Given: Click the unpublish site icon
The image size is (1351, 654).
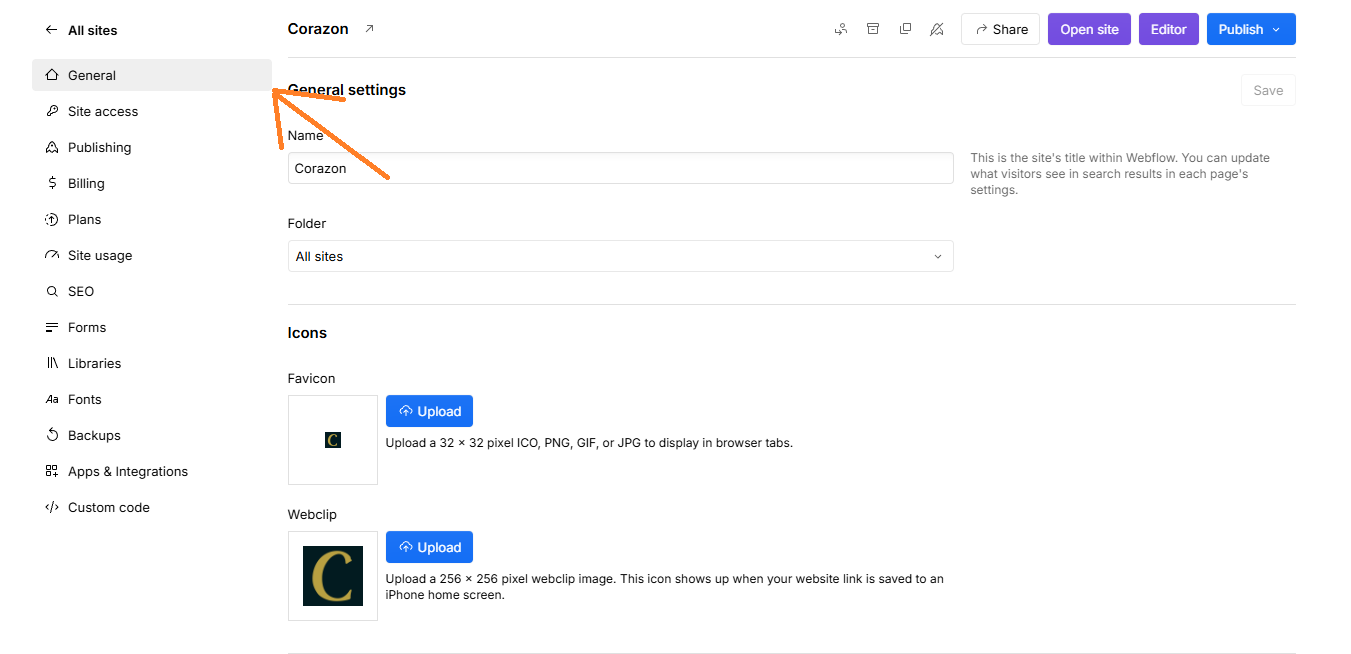Looking at the screenshot, I should [x=937, y=29].
